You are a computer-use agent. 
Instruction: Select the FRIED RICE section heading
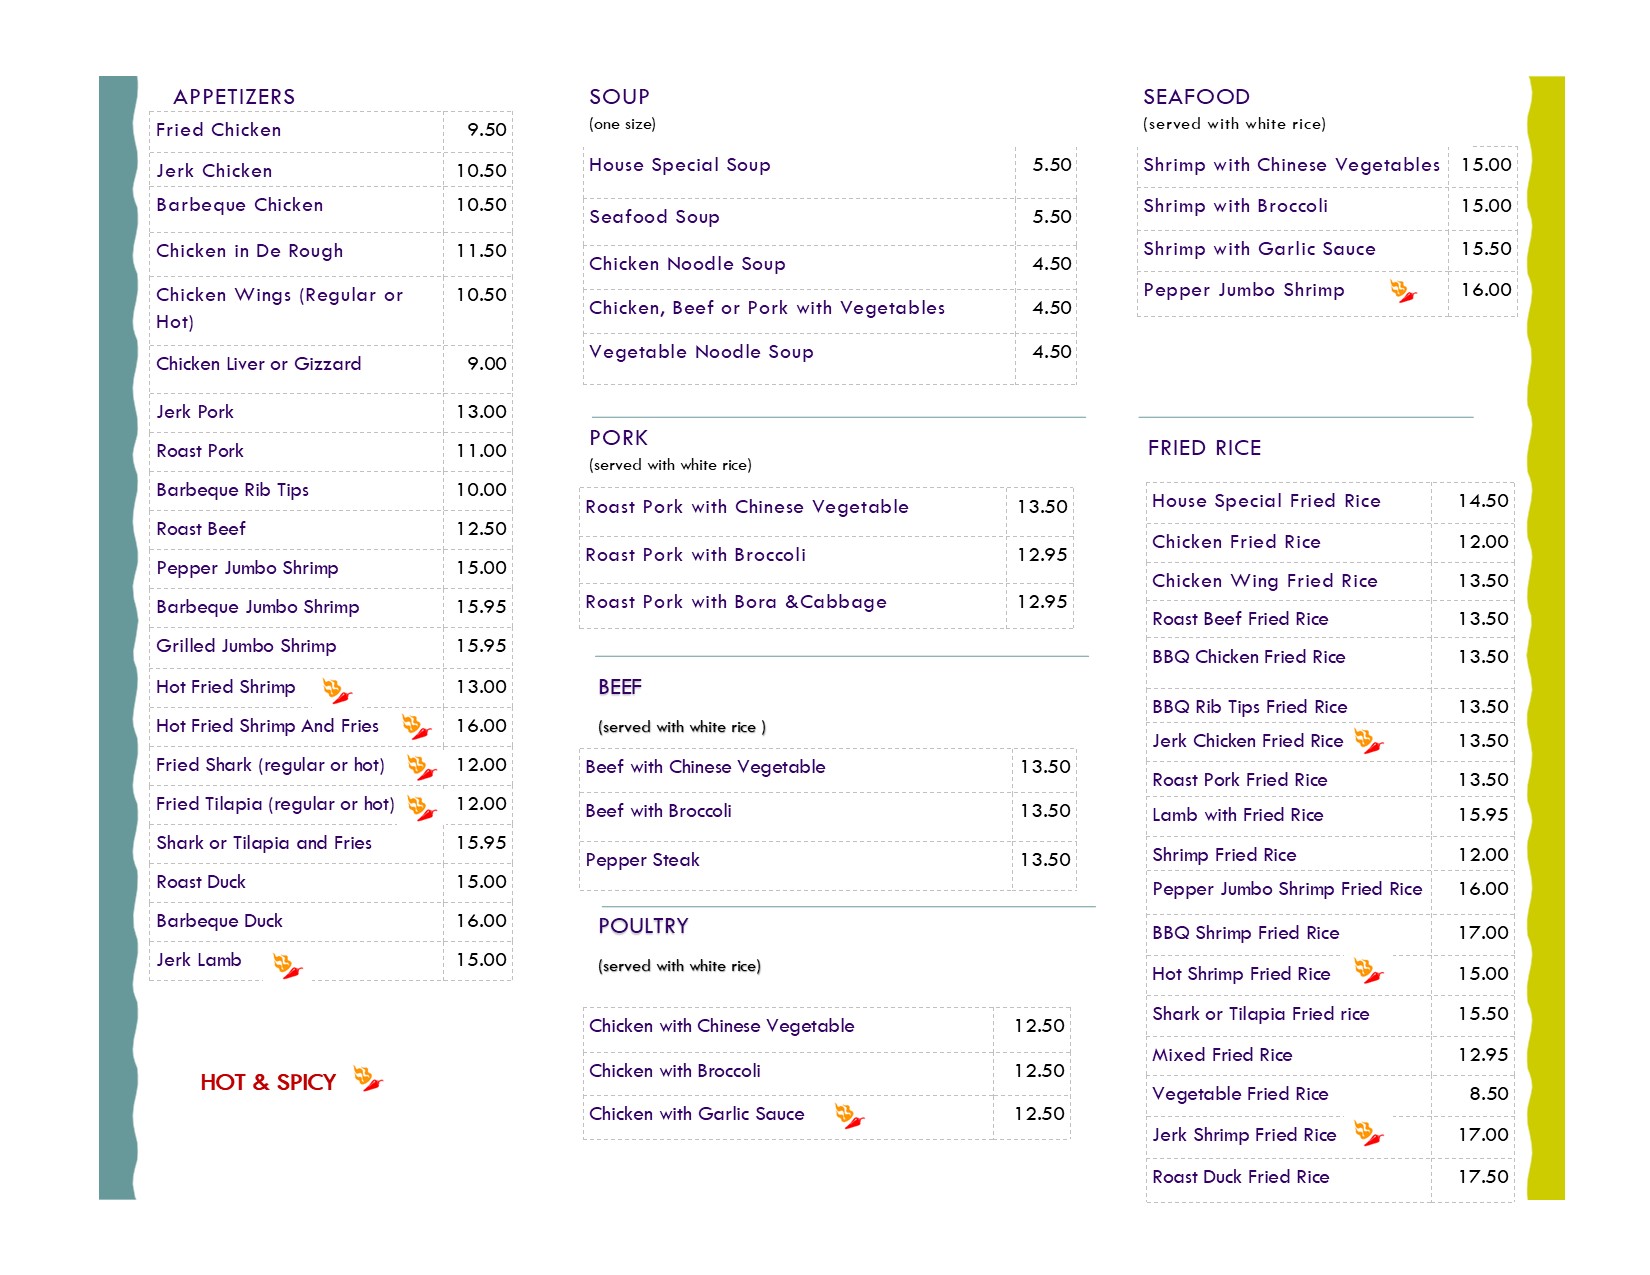tap(1204, 448)
